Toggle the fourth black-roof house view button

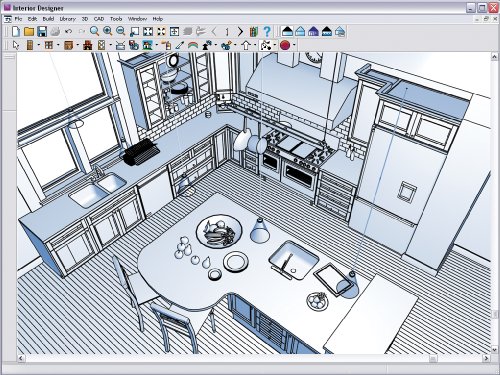pos(327,32)
